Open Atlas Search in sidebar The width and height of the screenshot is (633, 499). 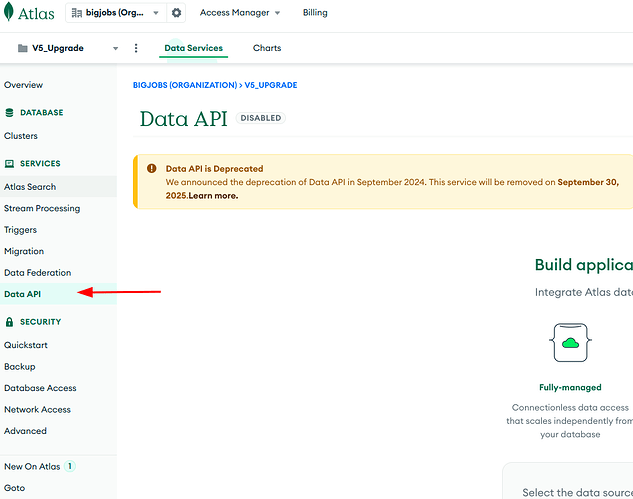[30, 187]
